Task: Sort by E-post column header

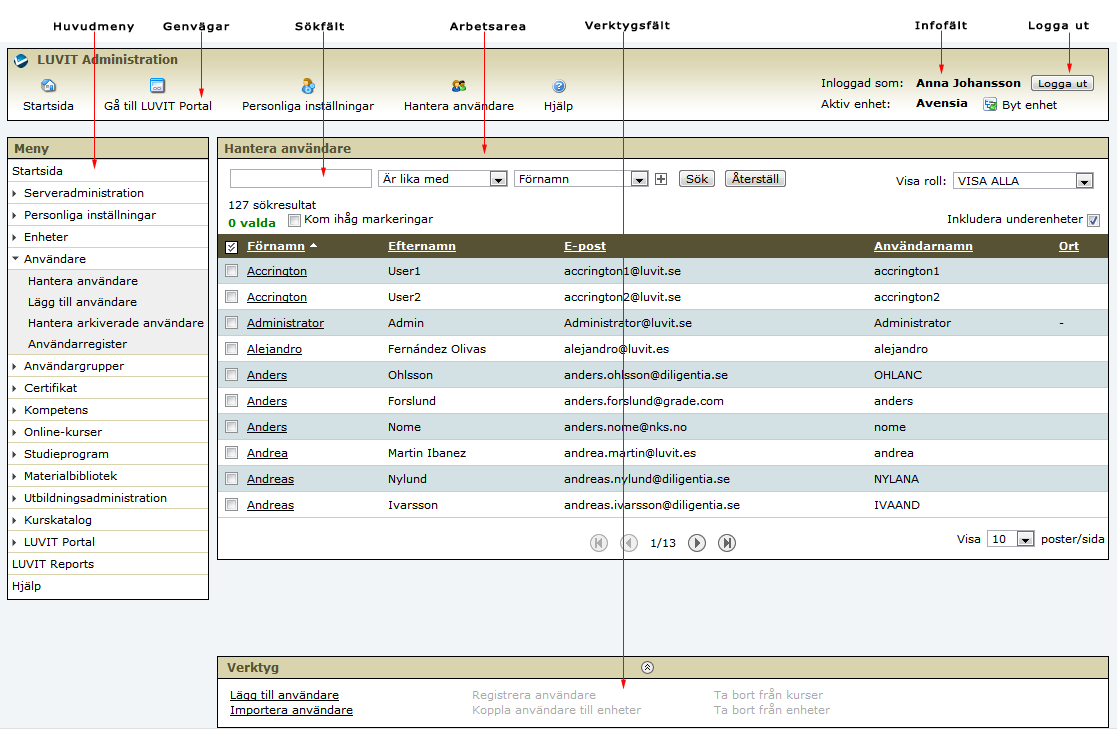Action: [x=585, y=246]
